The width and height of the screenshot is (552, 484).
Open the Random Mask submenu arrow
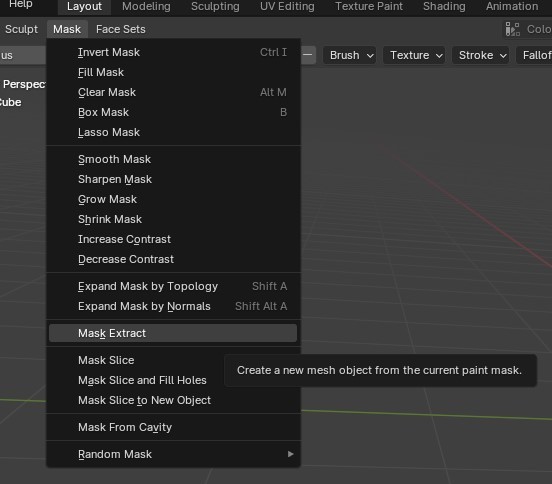click(x=290, y=454)
